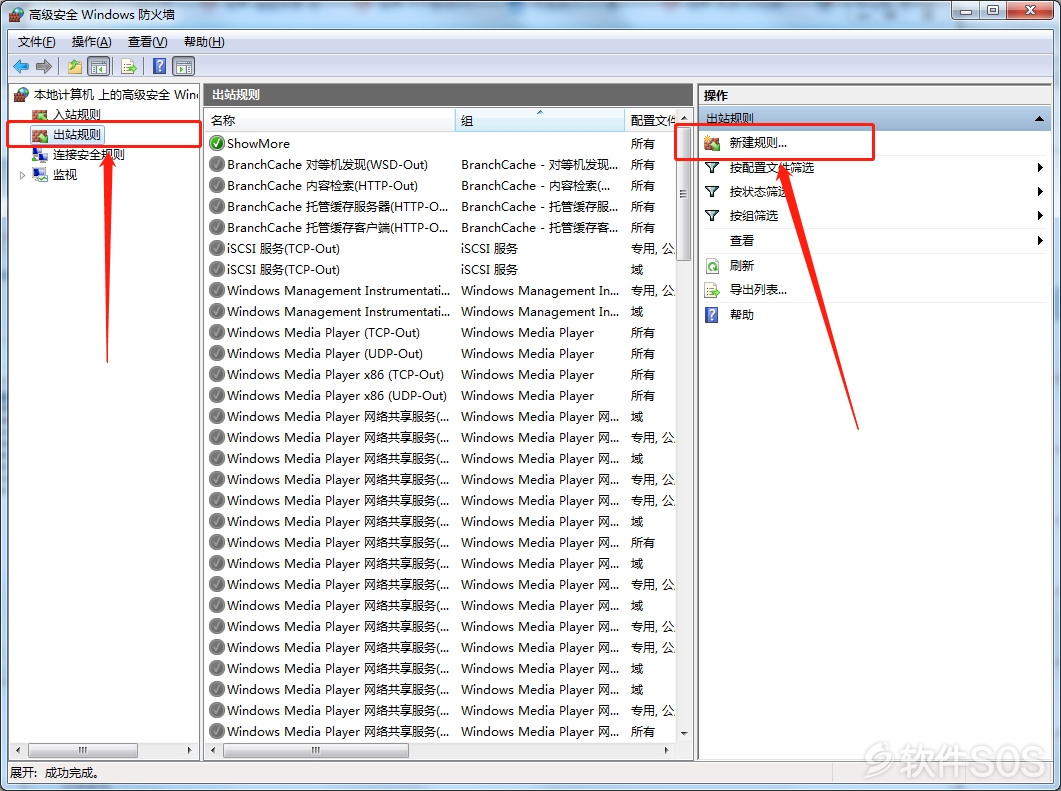
Task: Click 查看 in the Actions pane
Action: [742, 240]
